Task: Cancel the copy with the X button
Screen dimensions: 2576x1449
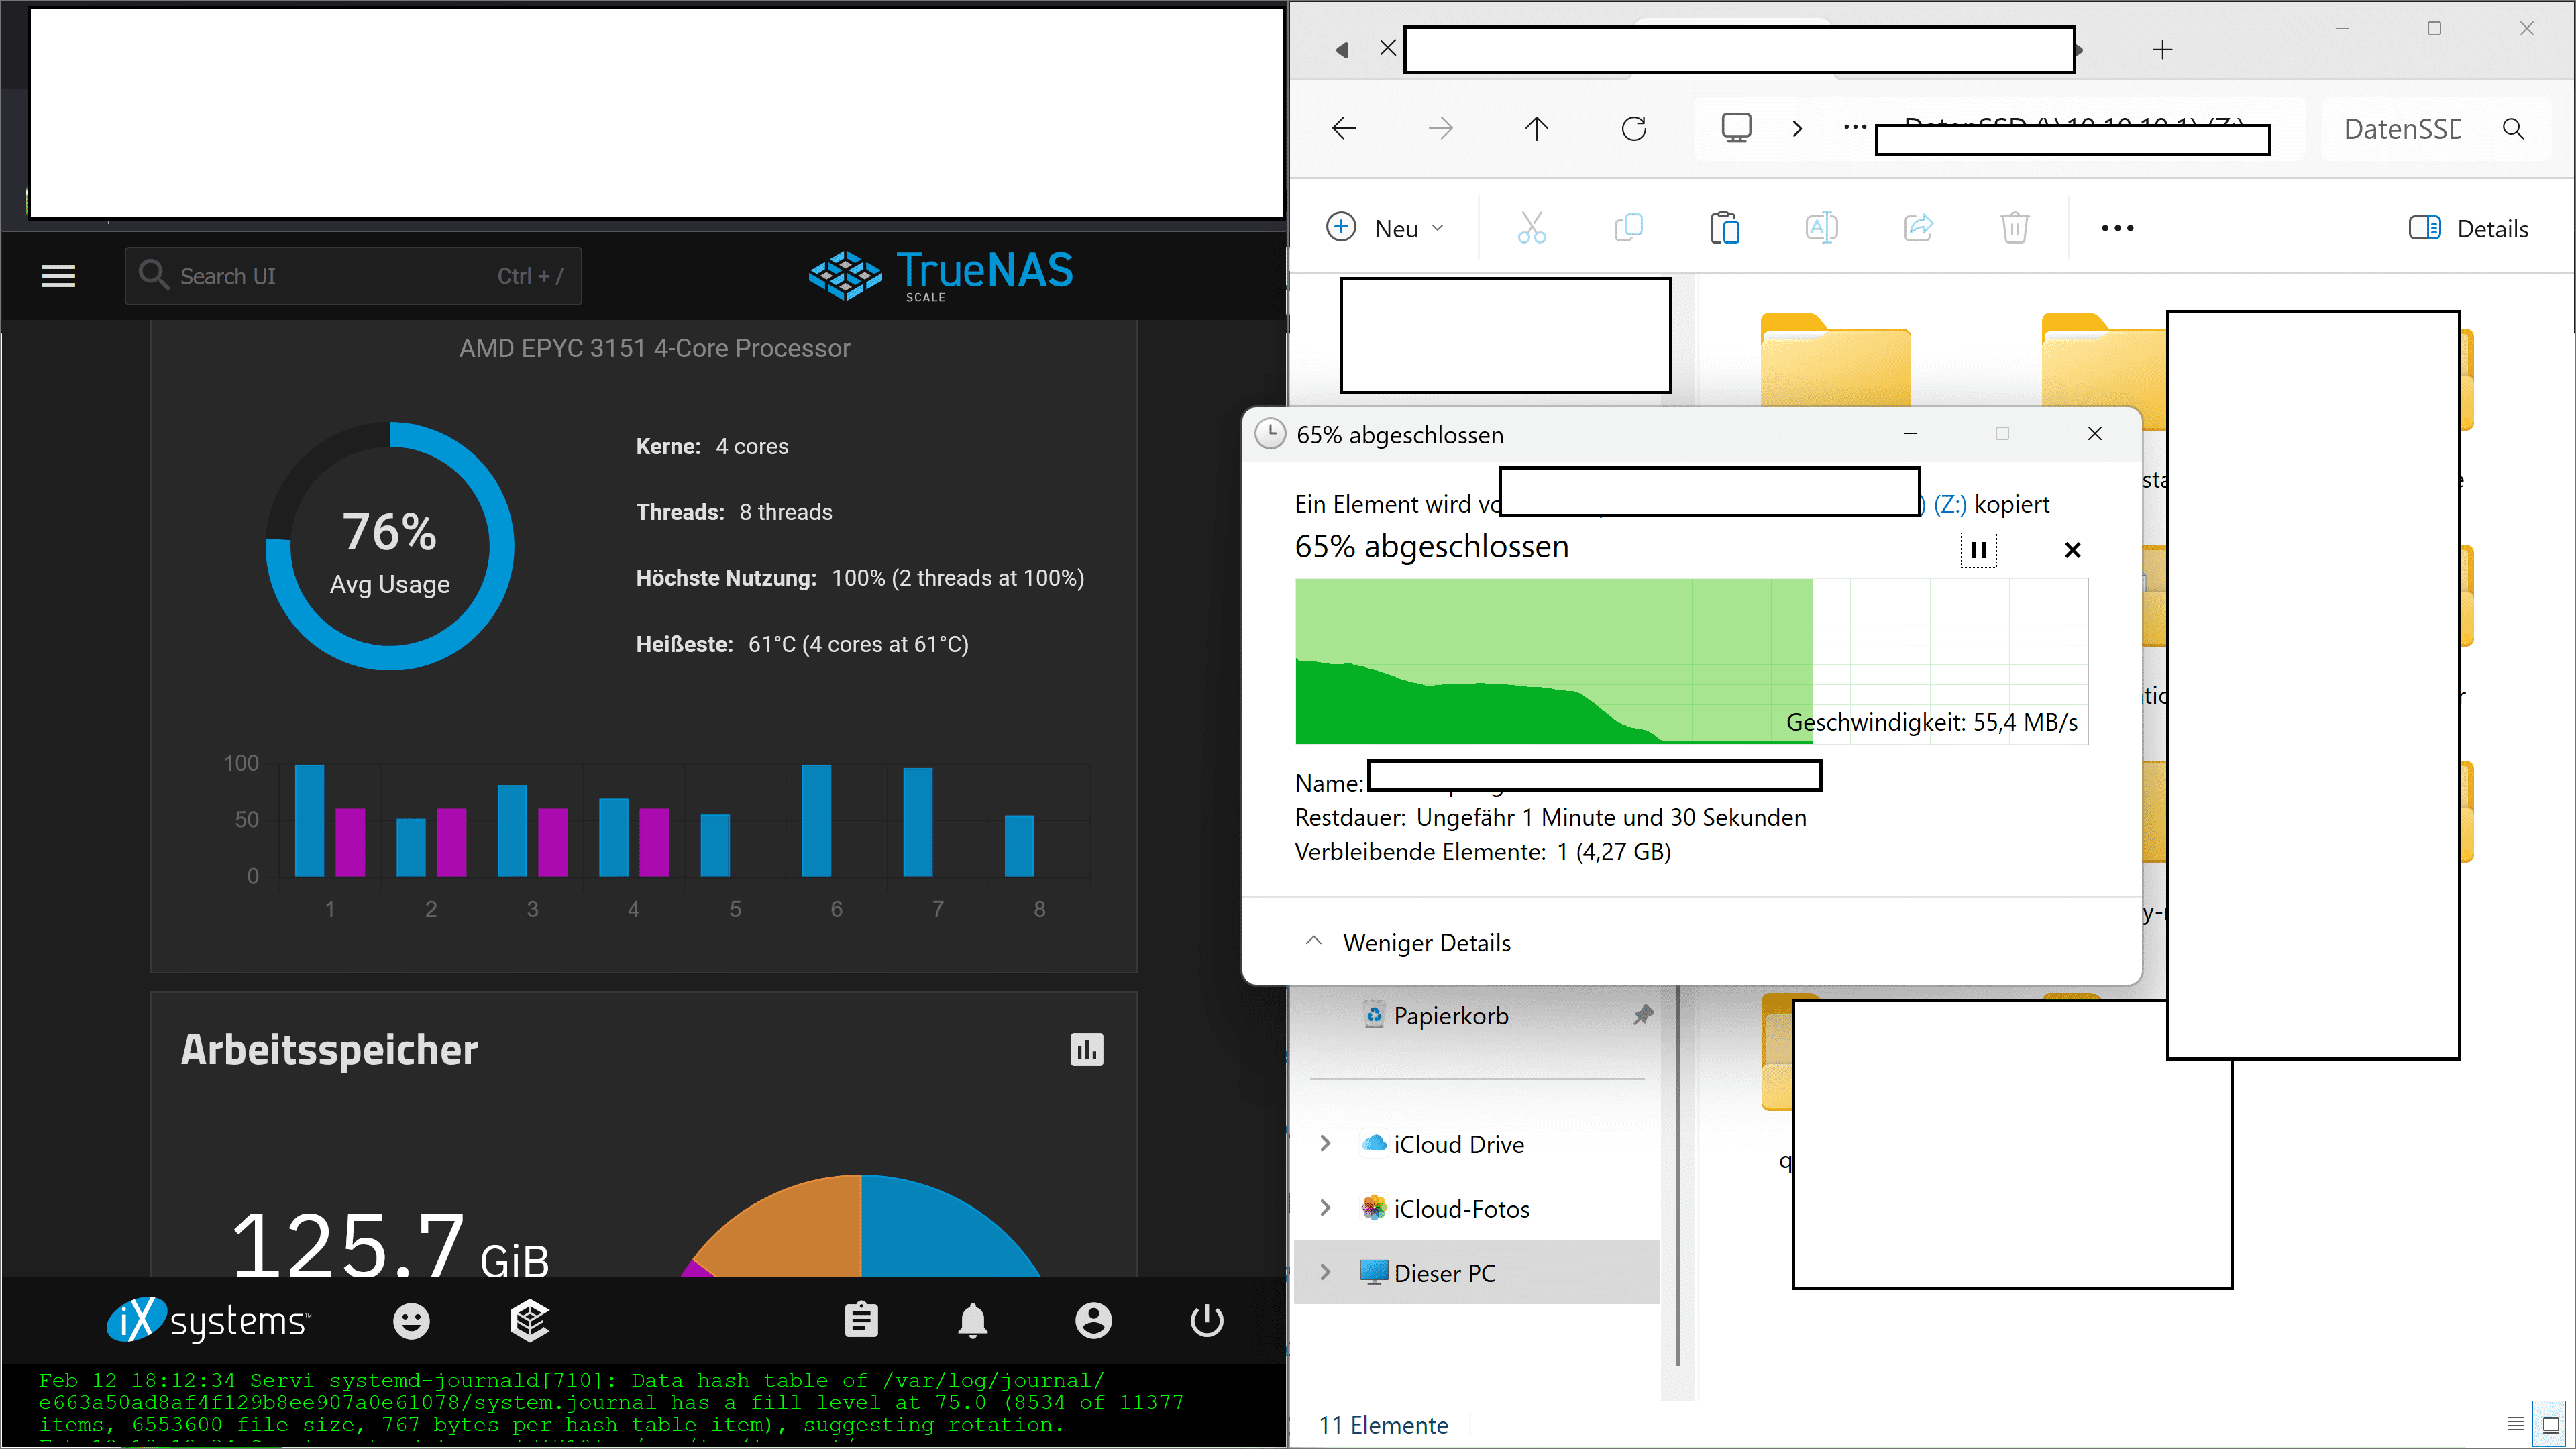Action: pyautogui.click(x=2072, y=550)
